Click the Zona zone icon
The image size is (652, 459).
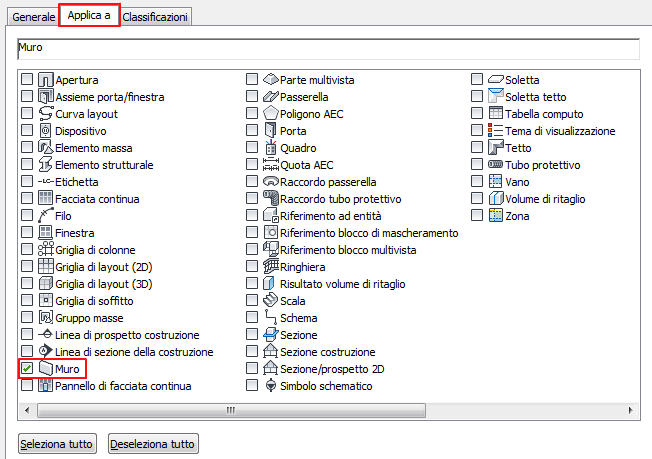(495, 216)
